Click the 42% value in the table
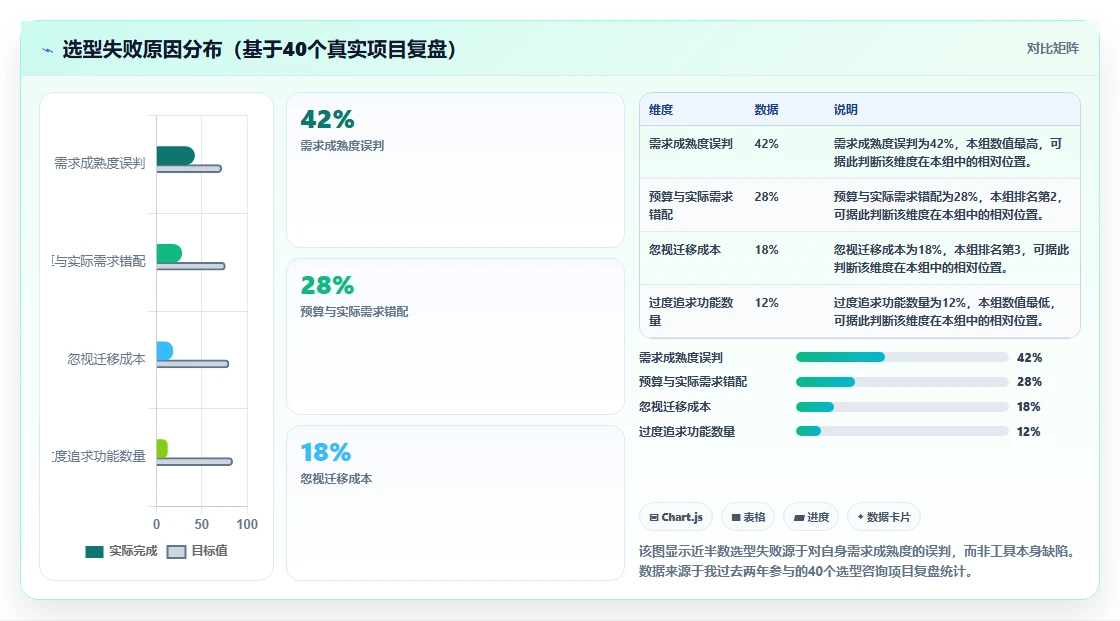Screen dimensions: 1120x621 [766, 144]
